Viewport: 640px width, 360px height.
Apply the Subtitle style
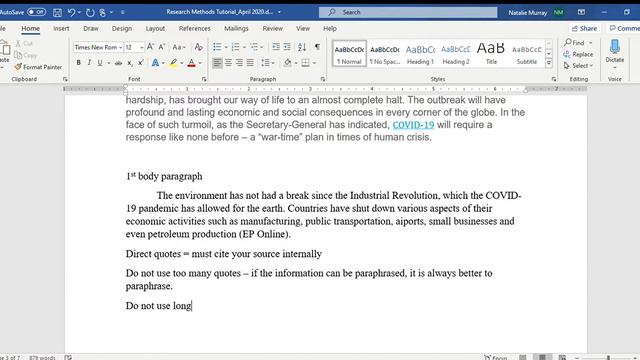(x=527, y=54)
